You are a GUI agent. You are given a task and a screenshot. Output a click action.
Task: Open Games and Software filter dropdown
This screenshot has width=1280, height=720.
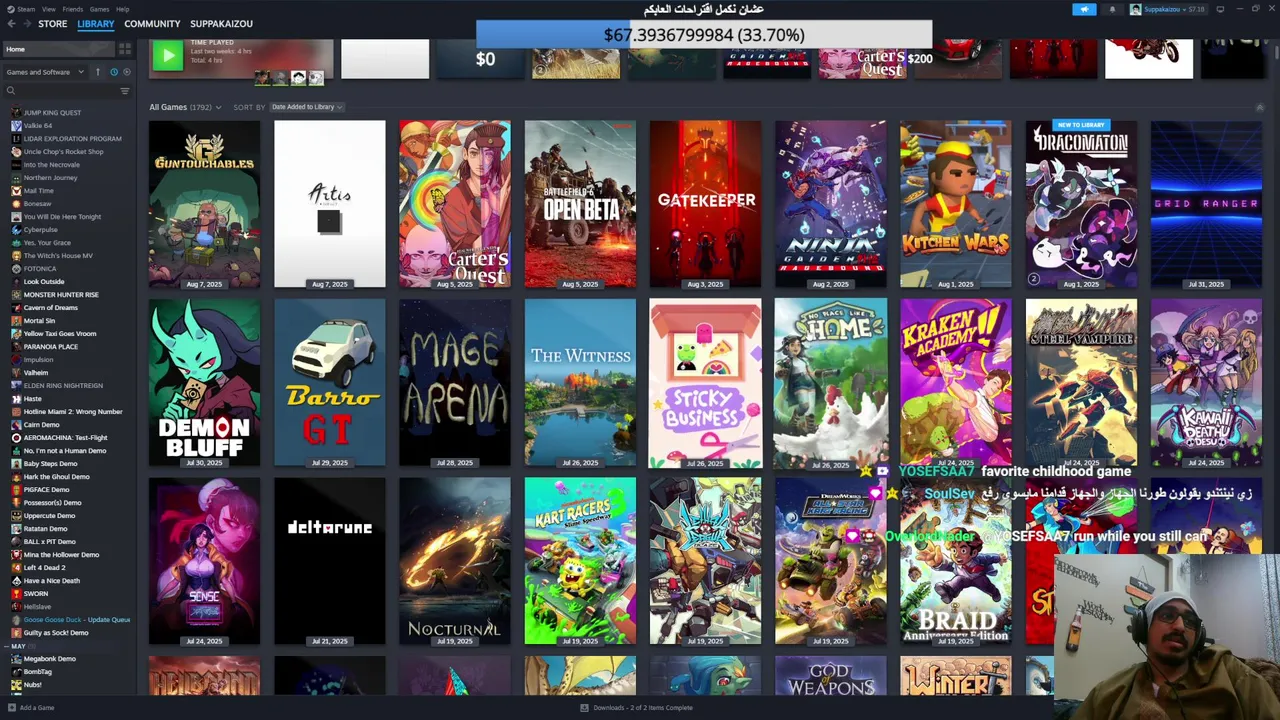[x=46, y=72]
